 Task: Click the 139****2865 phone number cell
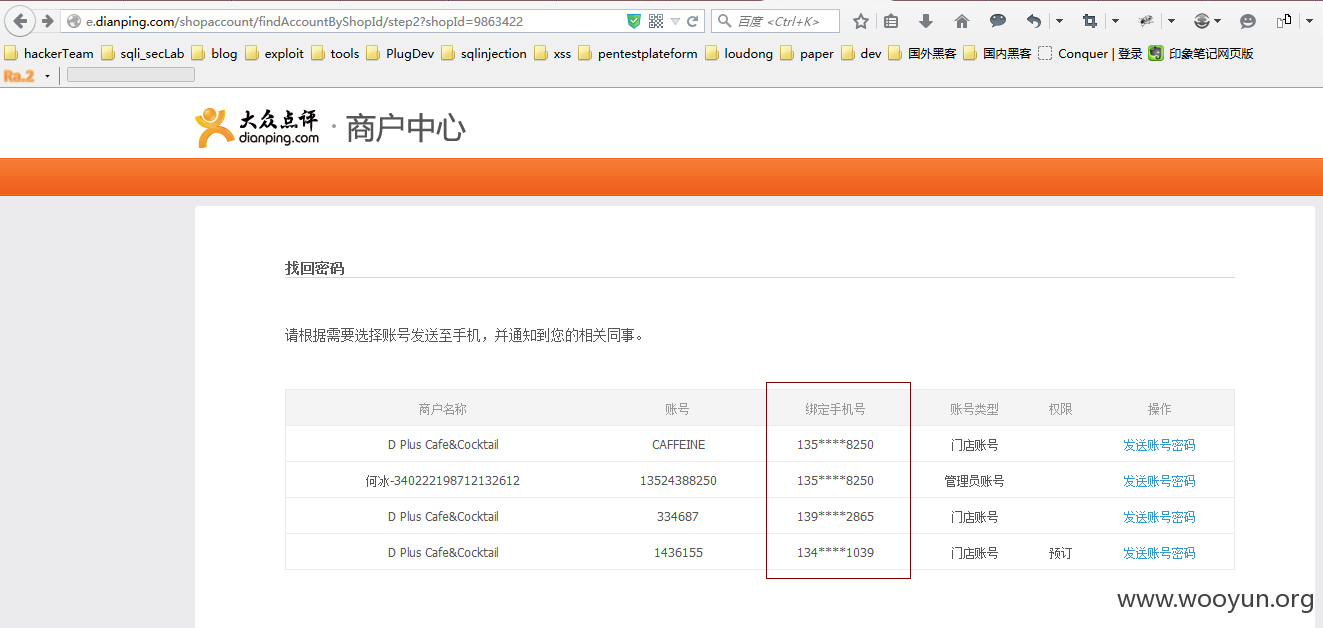click(x=835, y=517)
